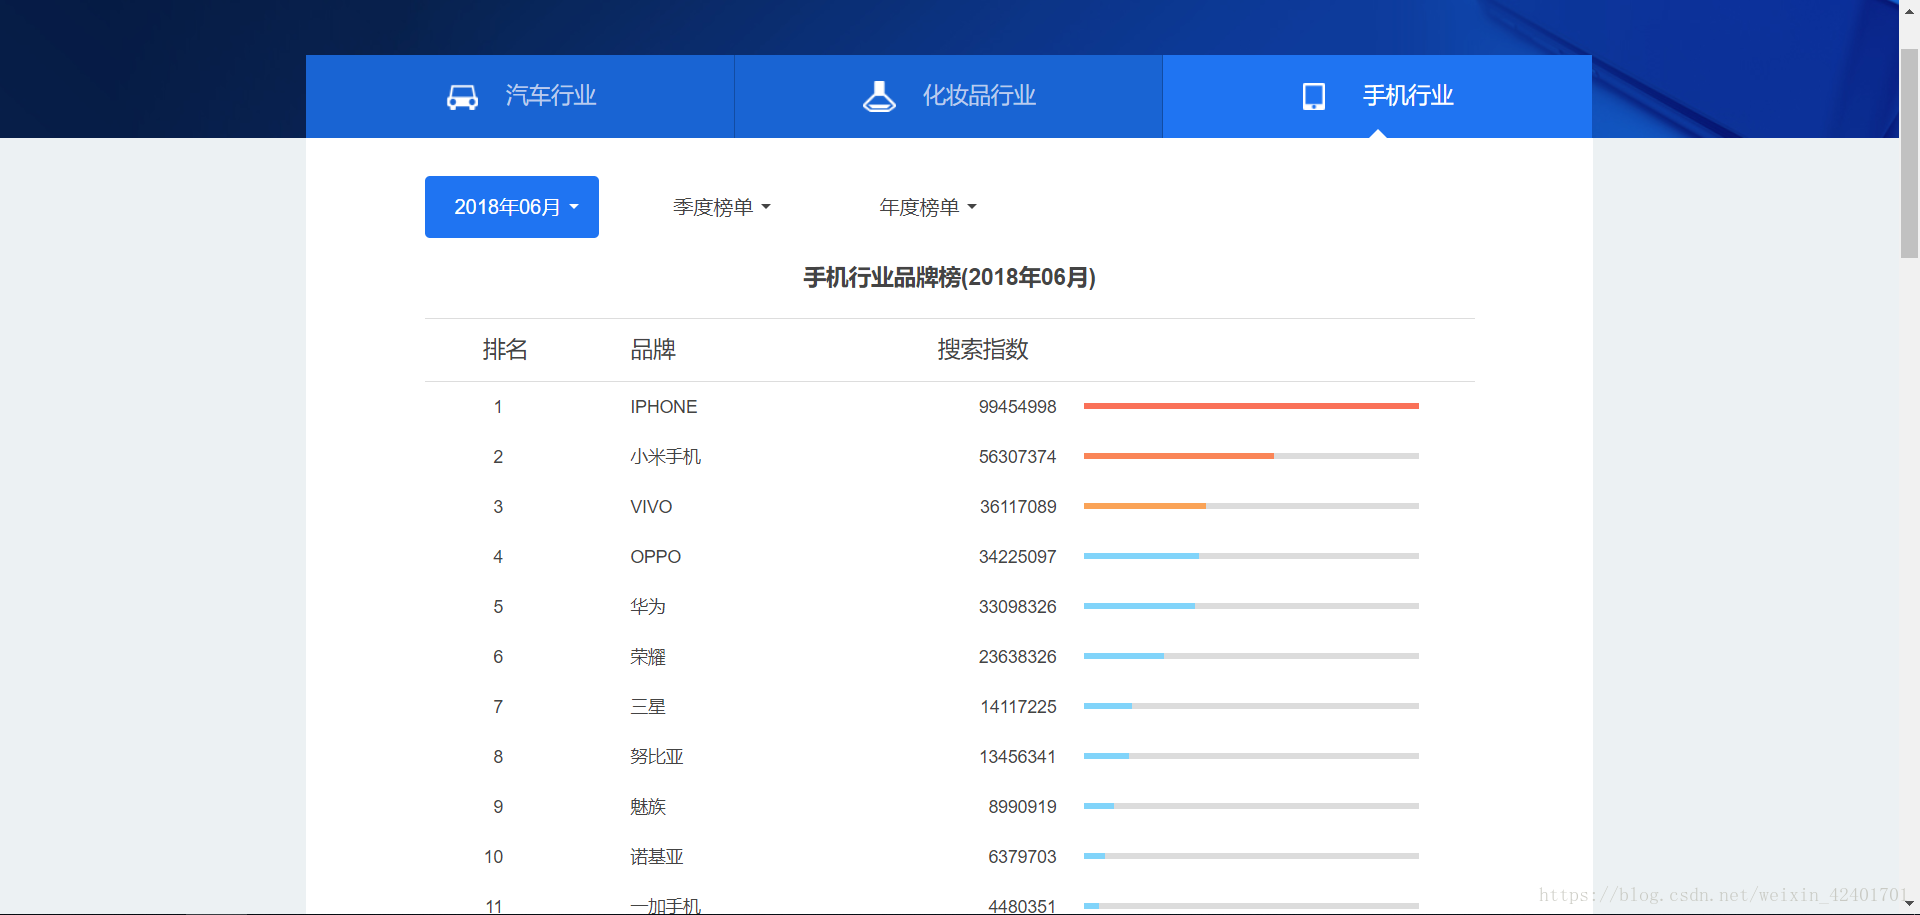Switch to the 化妆品行业 tab
The width and height of the screenshot is (1920, 915).
pos(948,96)
